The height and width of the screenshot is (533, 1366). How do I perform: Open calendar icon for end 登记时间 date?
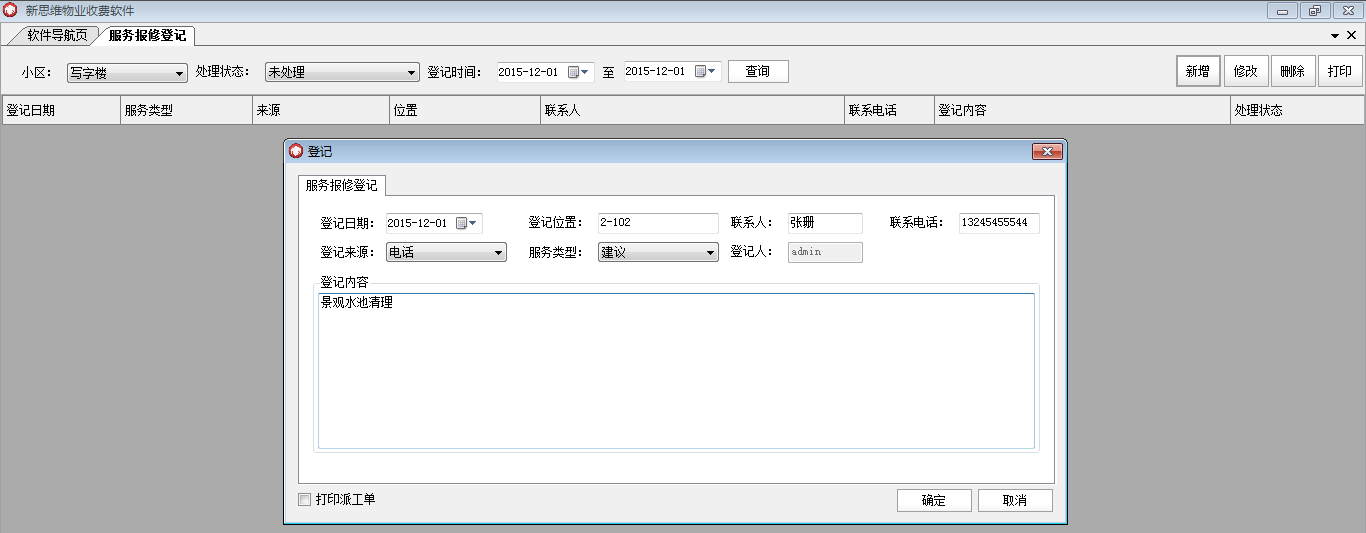coord(700,72)
